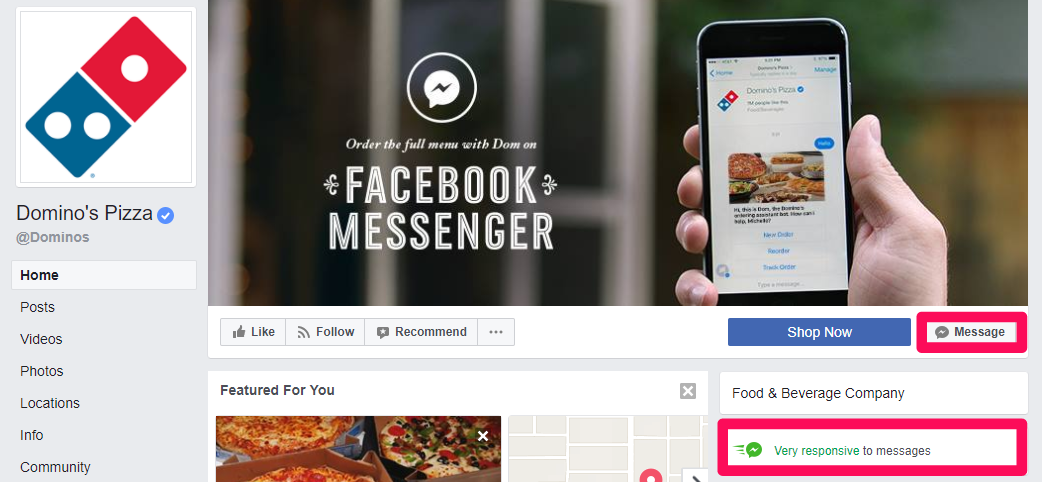The image size is (1042, 482).
Task: Click the blue verified badge next to Domino's Pizza
Action: click(x=165, y=215)
